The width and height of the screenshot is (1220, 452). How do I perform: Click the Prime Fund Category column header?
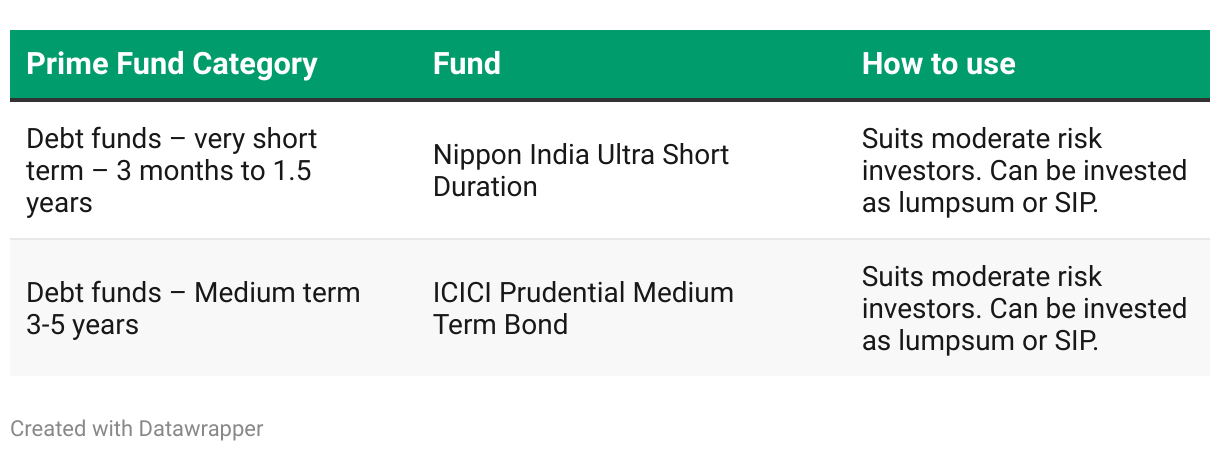[171, 65]
